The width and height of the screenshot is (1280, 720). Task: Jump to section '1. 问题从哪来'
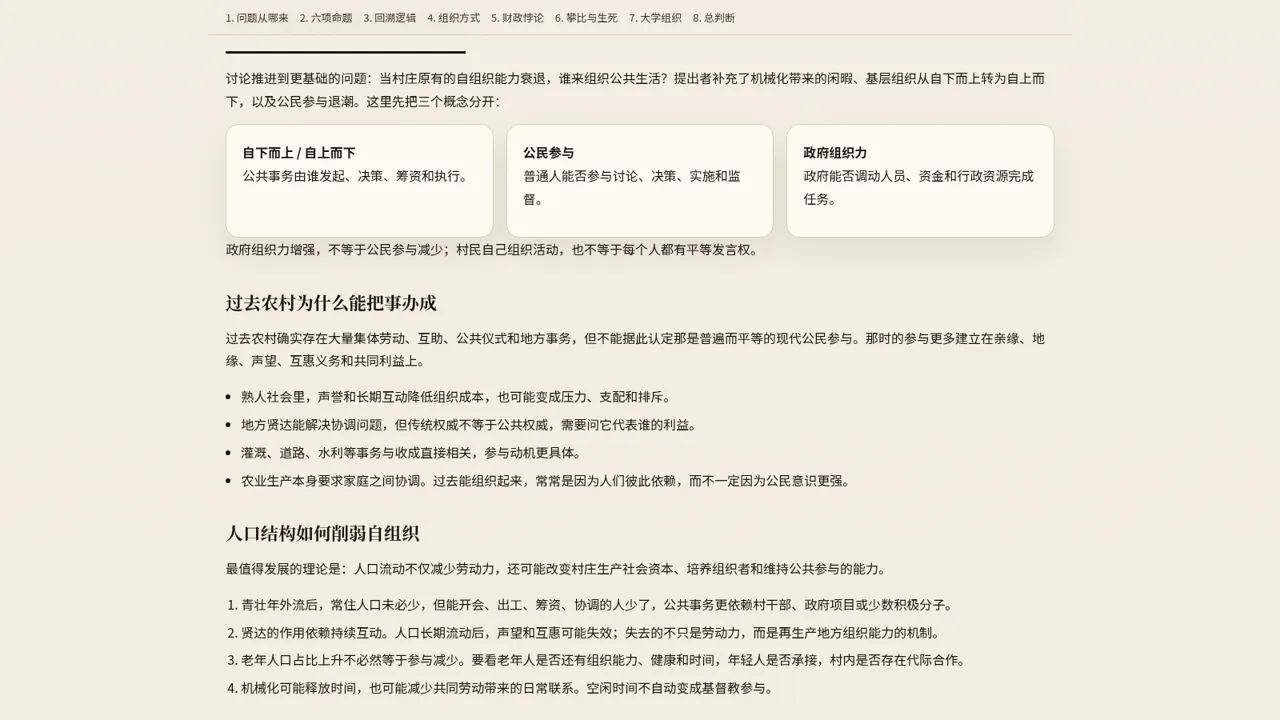(x=257, y=18)
